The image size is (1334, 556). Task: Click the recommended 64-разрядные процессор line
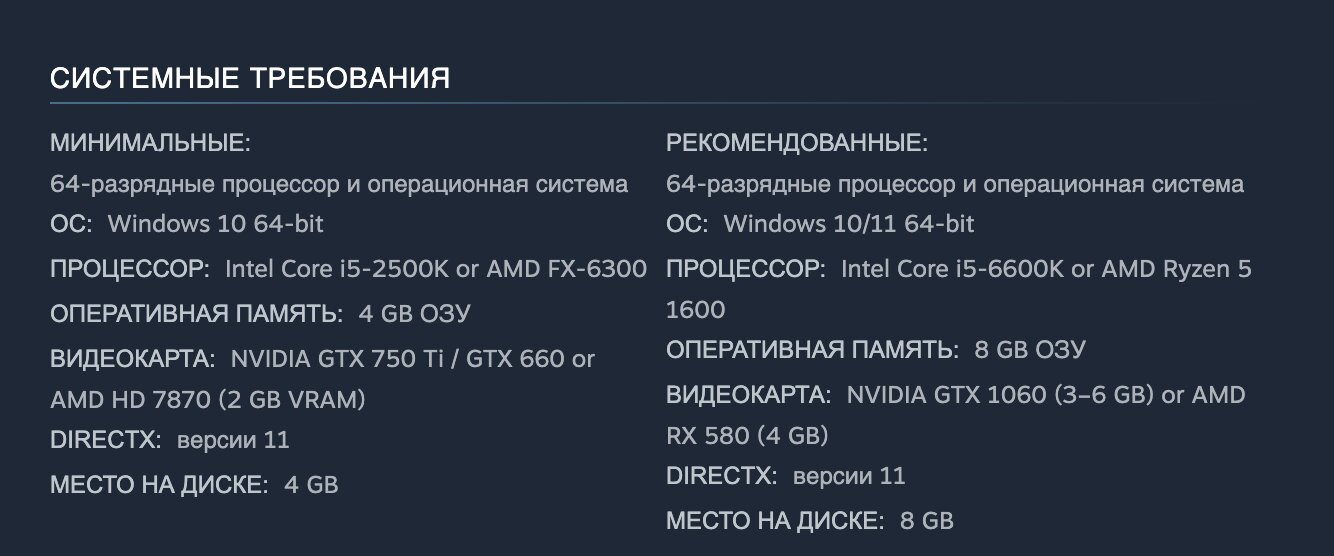(955, 184)
